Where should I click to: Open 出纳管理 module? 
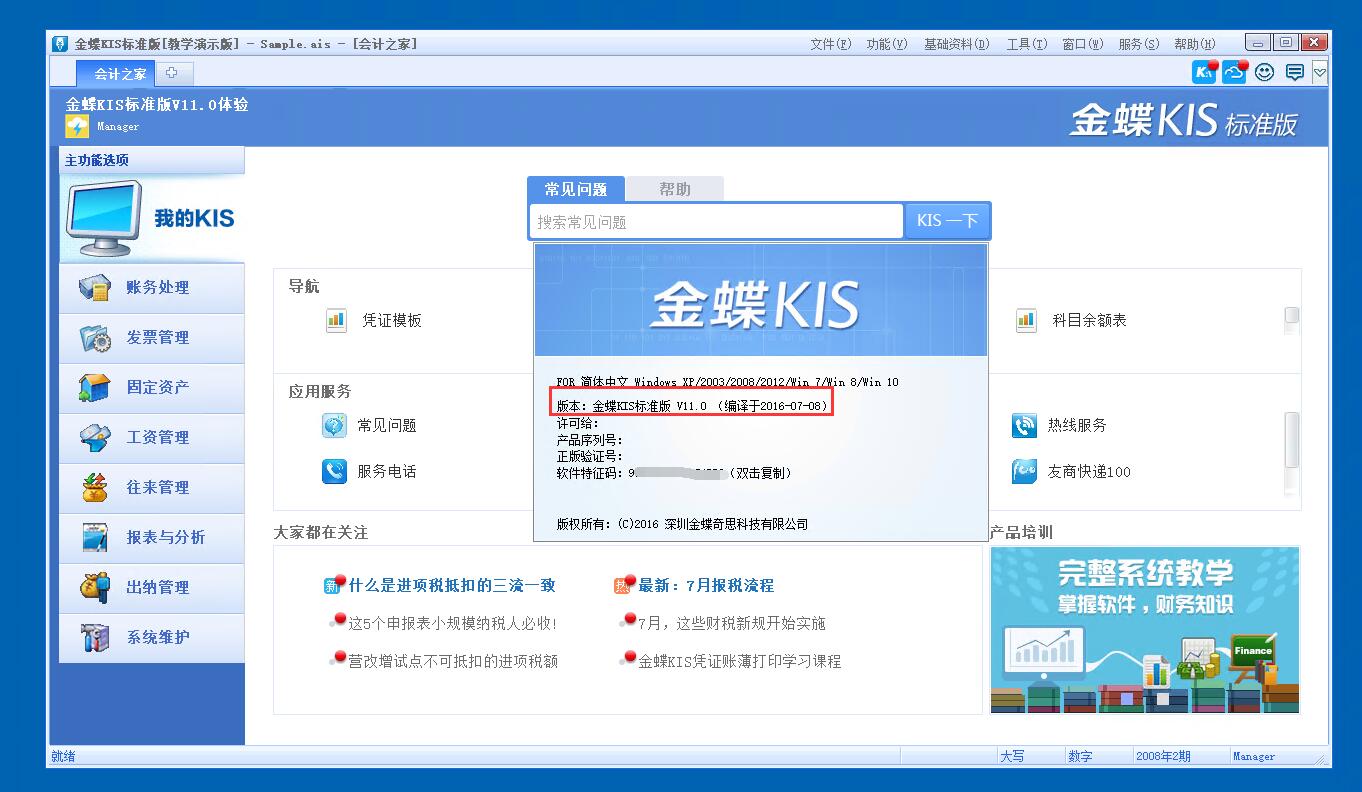tap(151, 588)
